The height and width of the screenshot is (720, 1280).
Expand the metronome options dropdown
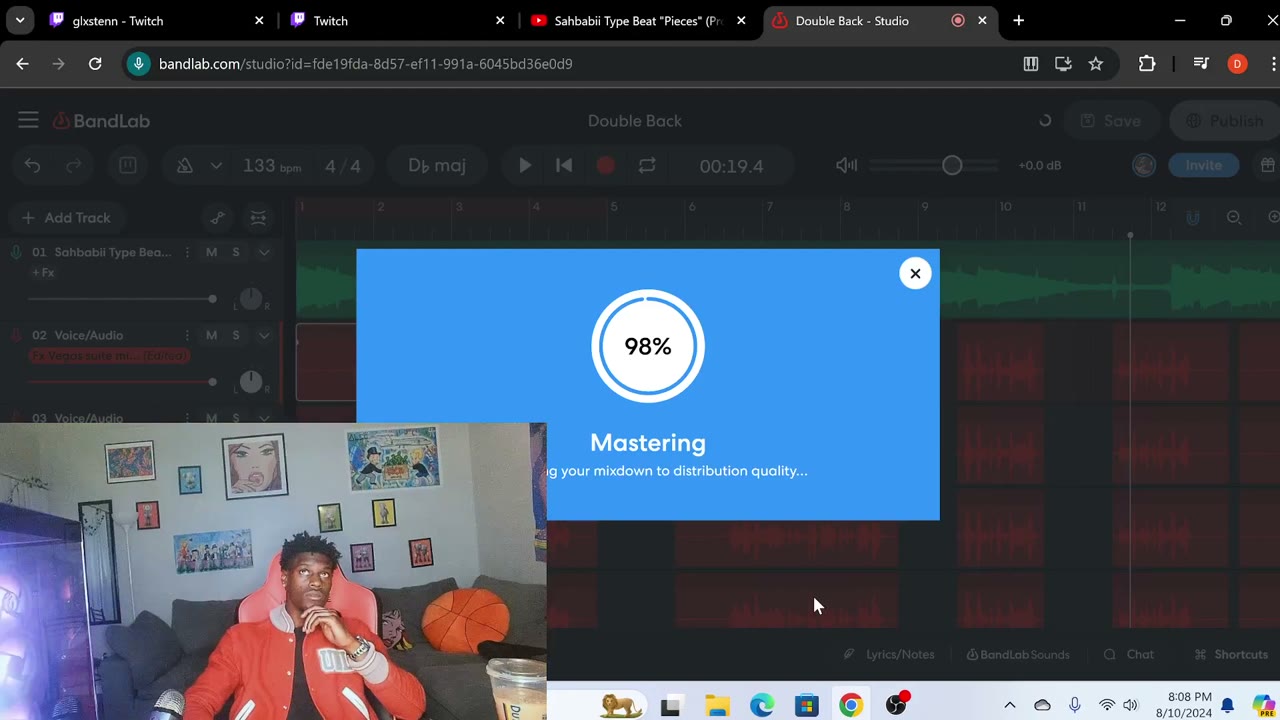point(216,166)
